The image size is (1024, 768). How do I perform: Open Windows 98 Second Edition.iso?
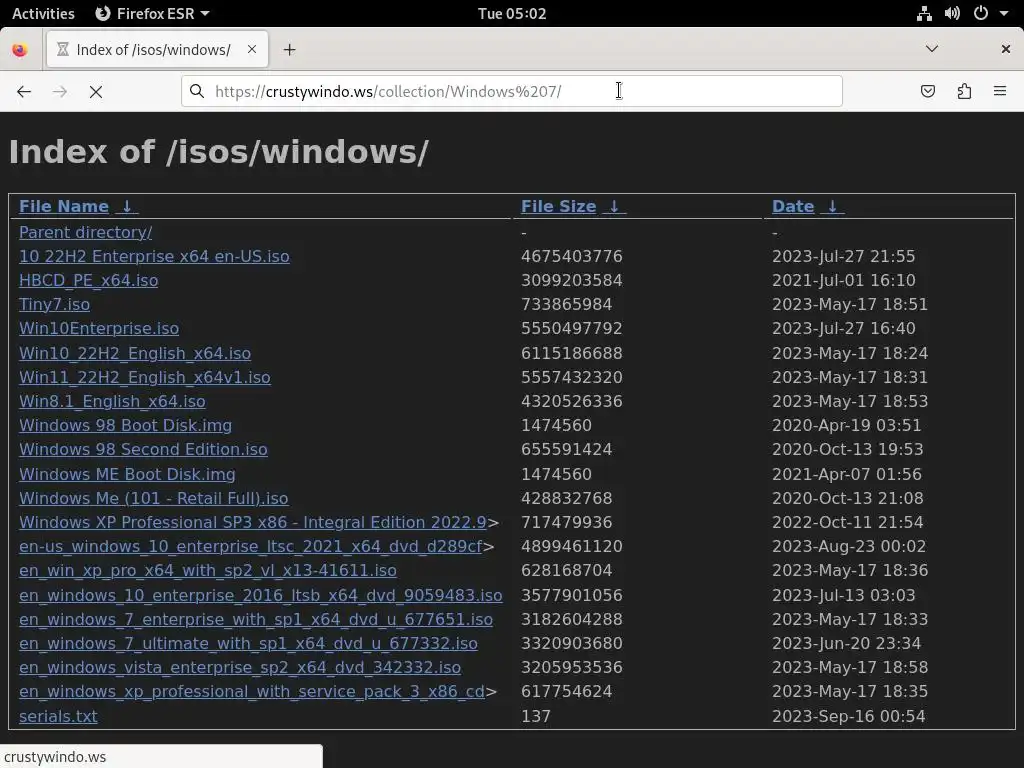[143, 449]
